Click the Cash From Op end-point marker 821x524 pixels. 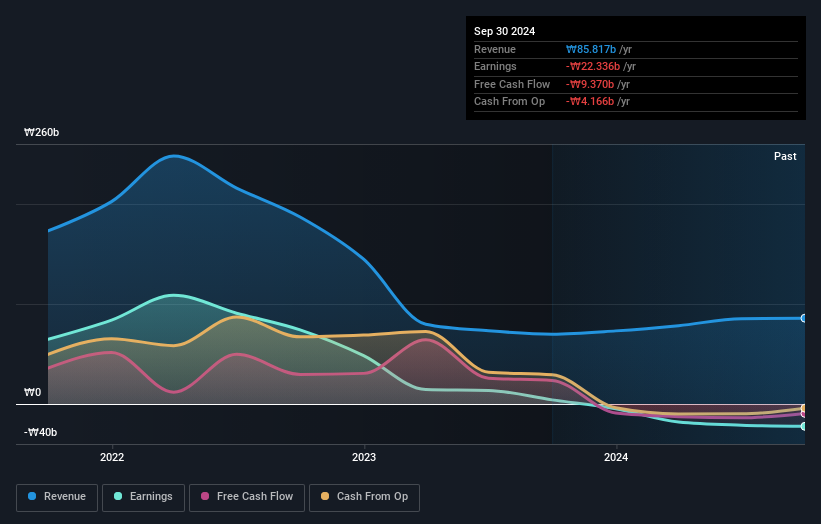coord(803,408)
